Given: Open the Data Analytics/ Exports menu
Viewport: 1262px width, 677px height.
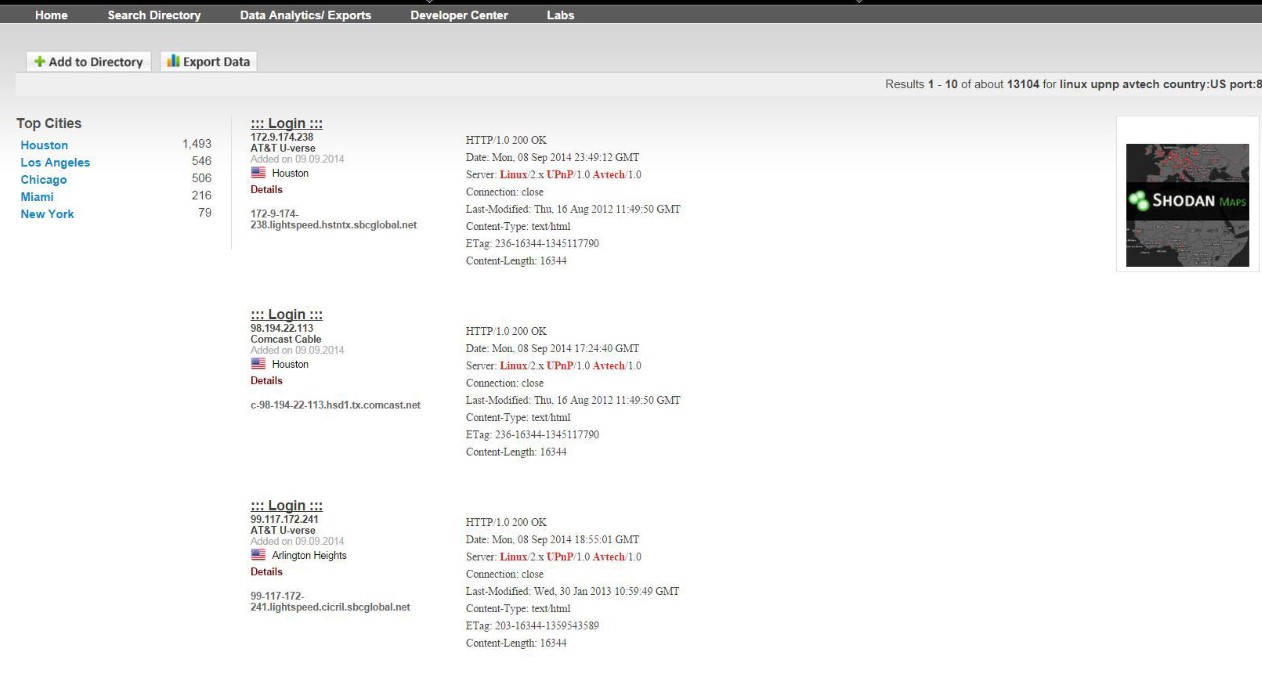Looking at the screenshot, I should (x=304, y=15).
